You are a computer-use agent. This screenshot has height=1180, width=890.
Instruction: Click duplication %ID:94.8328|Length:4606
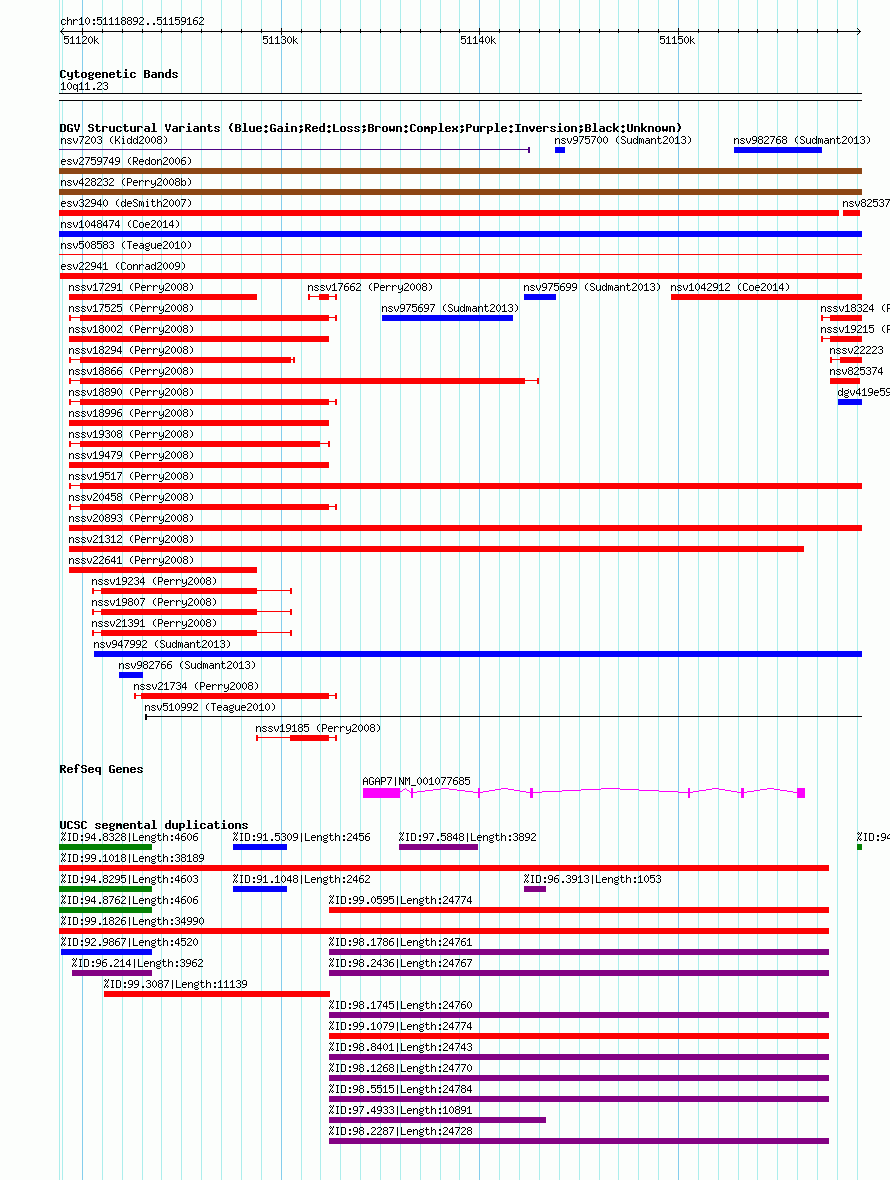[106, 848]
